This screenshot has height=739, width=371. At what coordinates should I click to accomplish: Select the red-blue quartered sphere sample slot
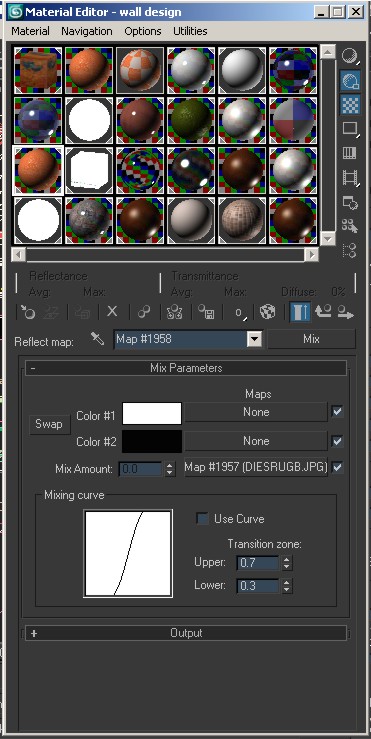click(x=293, y=120)
